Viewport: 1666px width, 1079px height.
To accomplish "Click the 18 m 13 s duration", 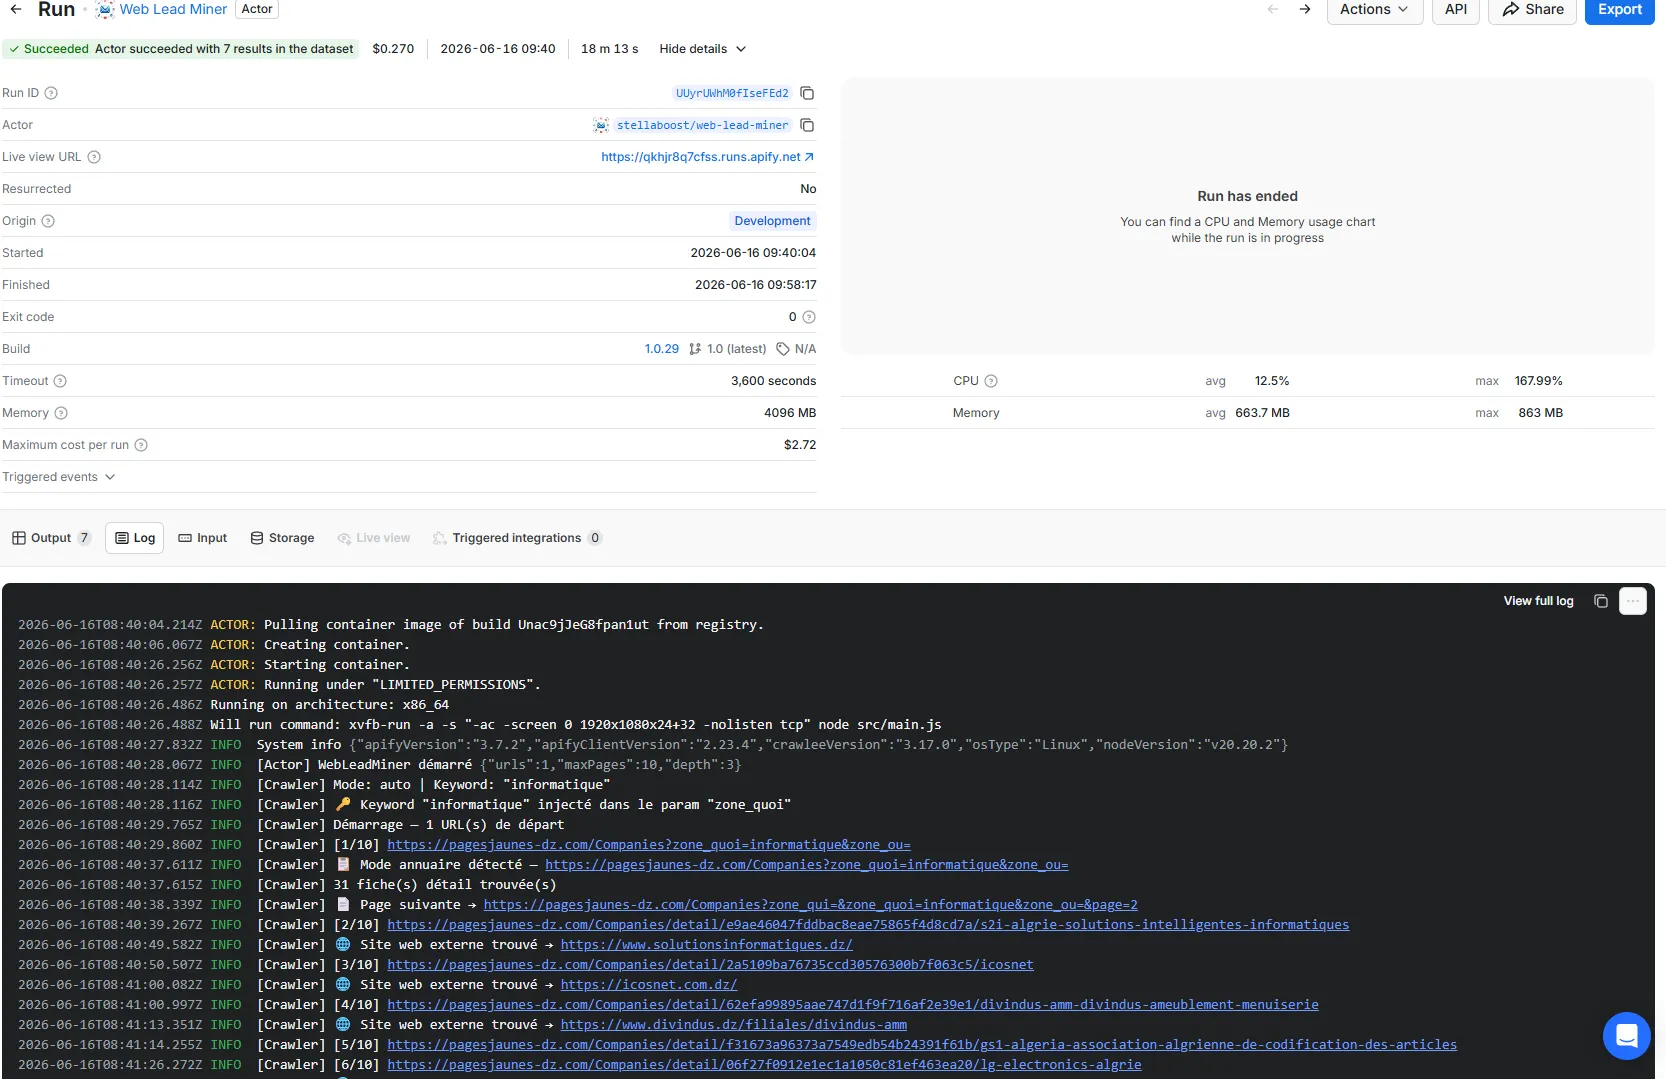I will pyautogui.click(x=609, y=49).
